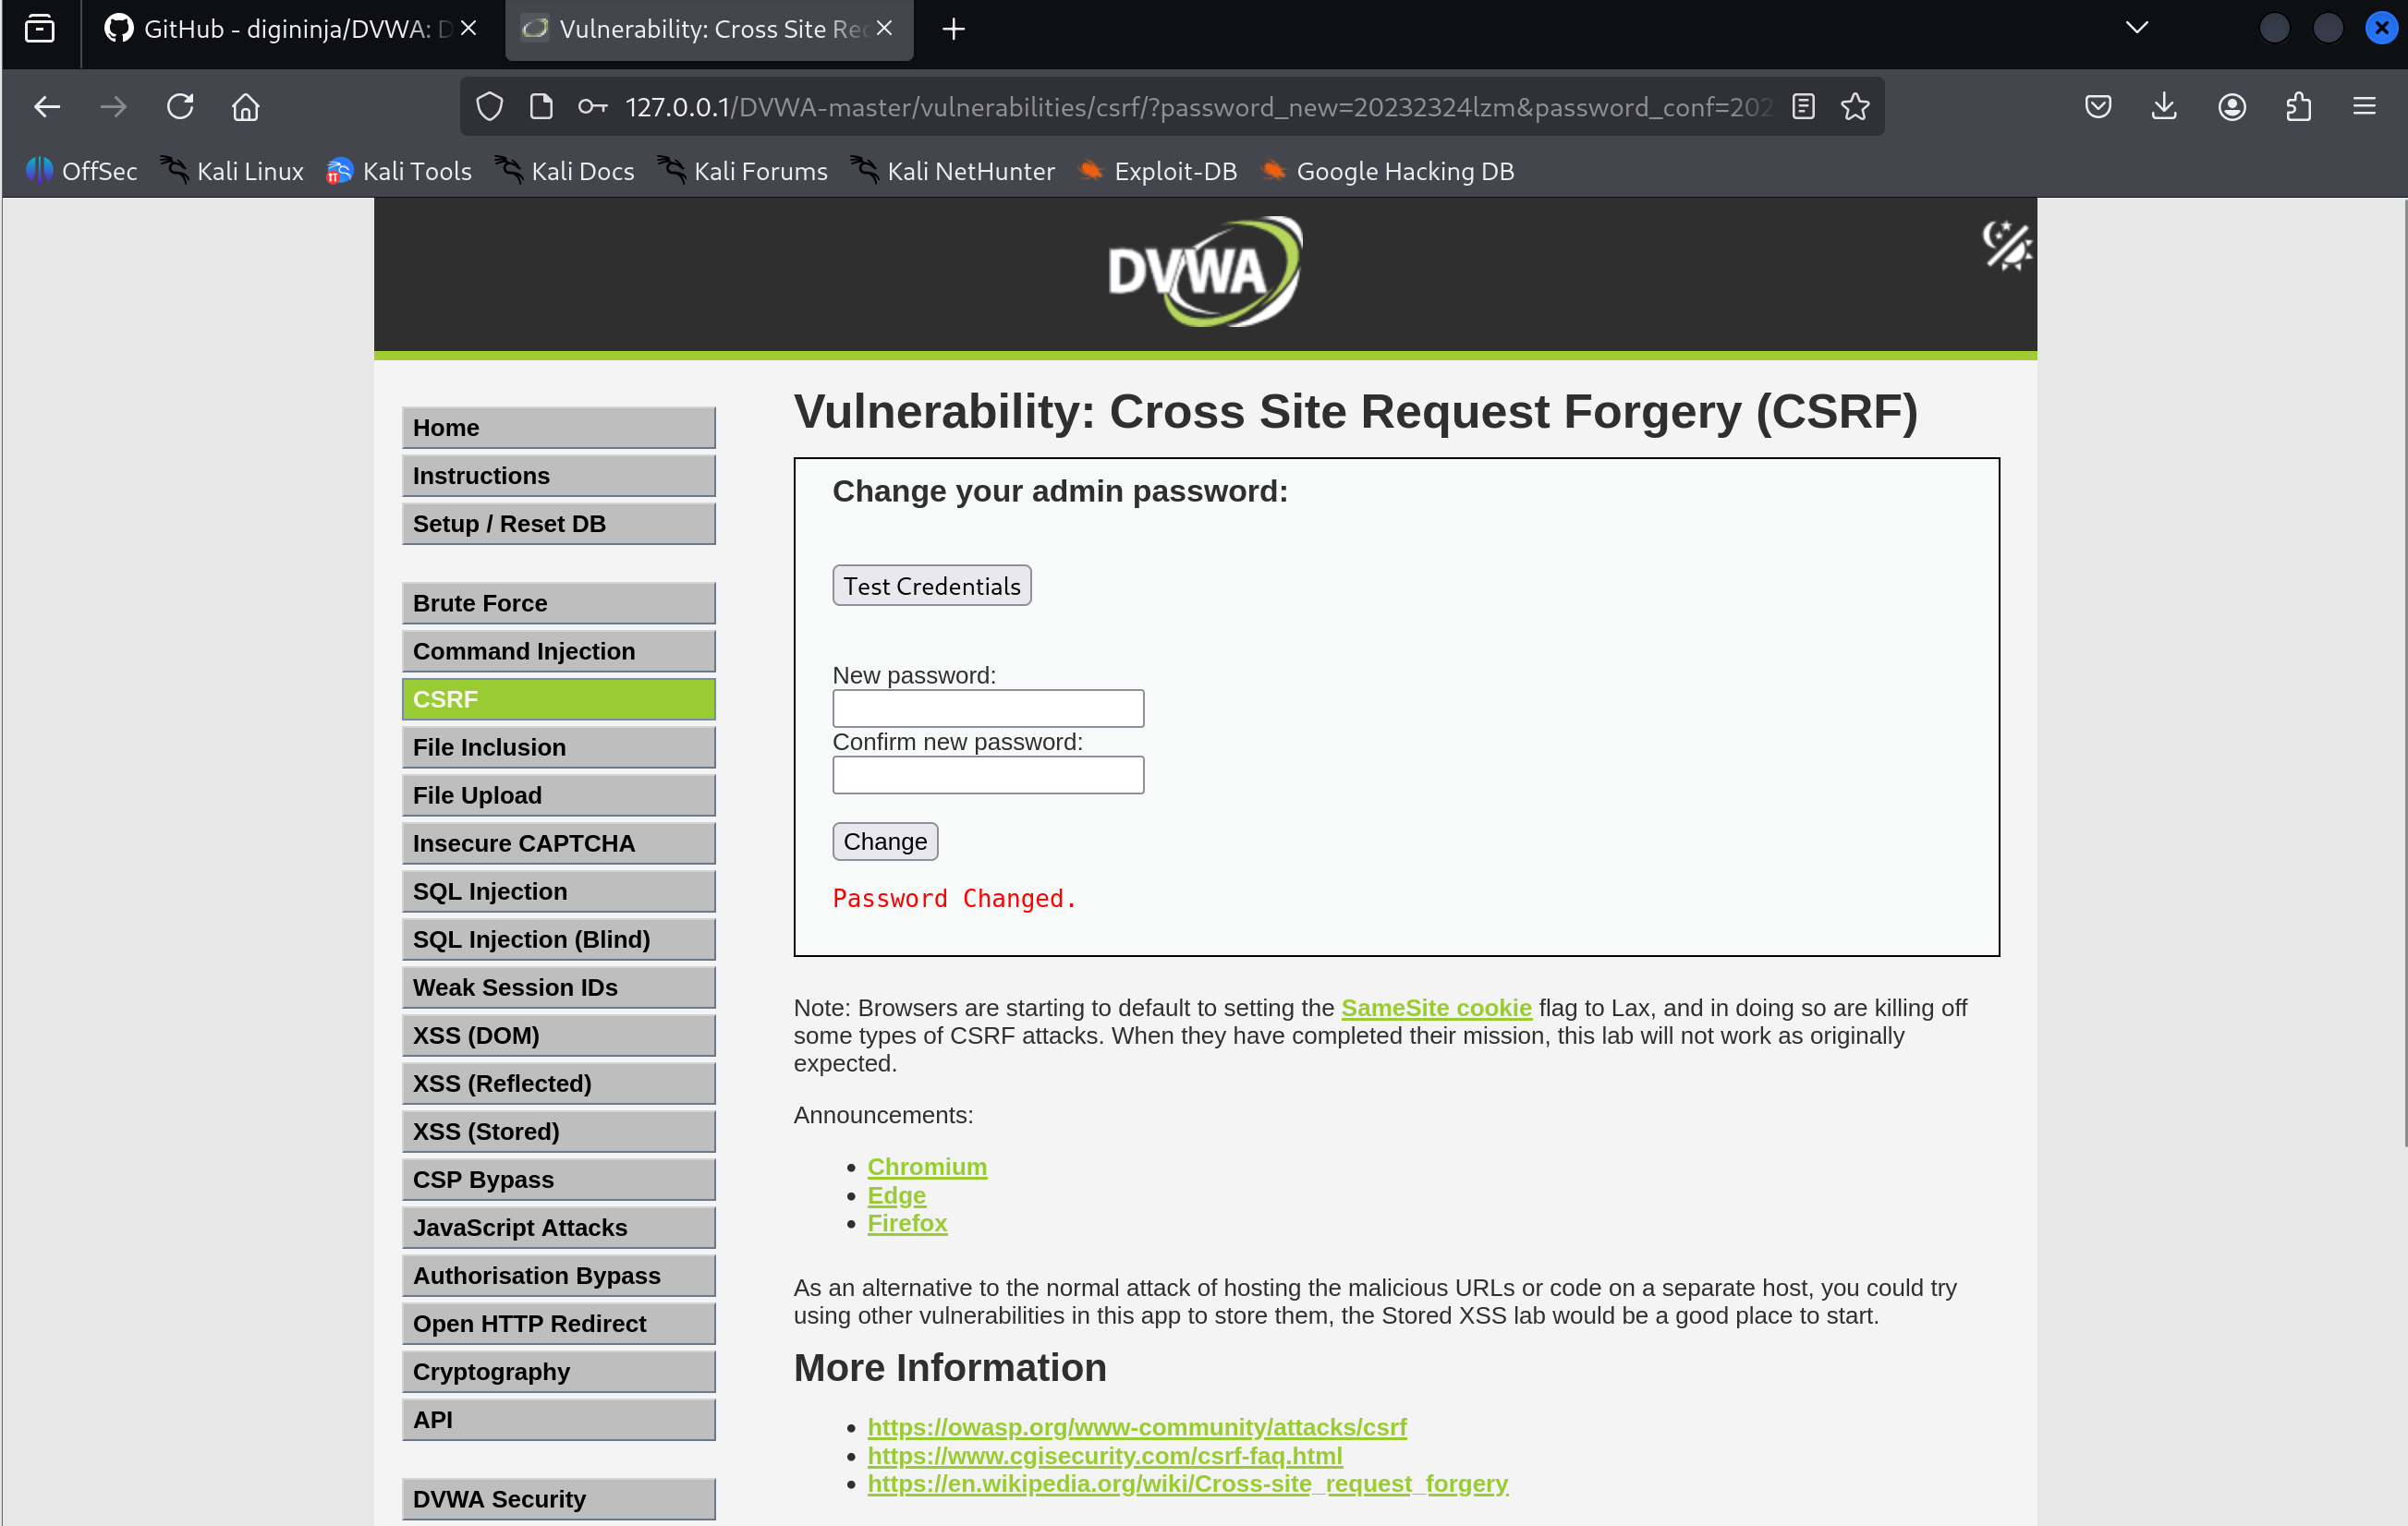This screenshot has height=1526, width=2408.
Task: Expand the list all tabs chevron
Action: pos(2137,28)
